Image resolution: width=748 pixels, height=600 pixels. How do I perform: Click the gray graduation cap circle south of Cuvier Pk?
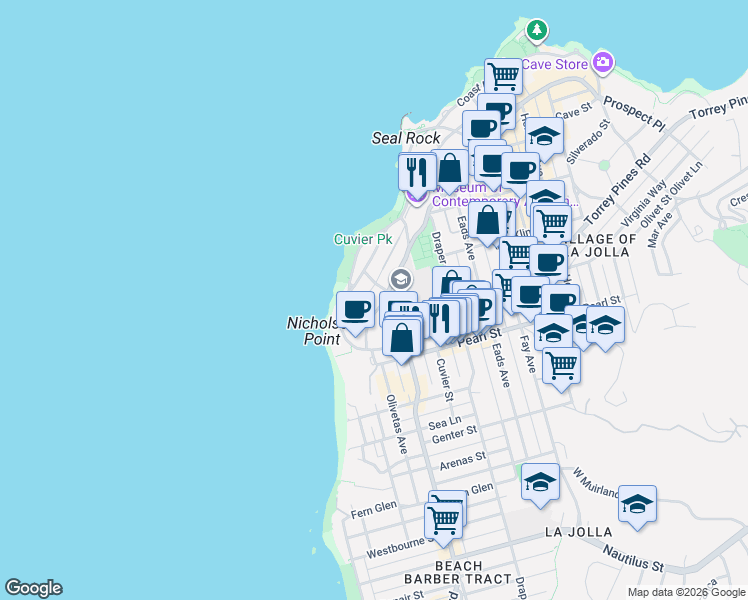(401, 279)
